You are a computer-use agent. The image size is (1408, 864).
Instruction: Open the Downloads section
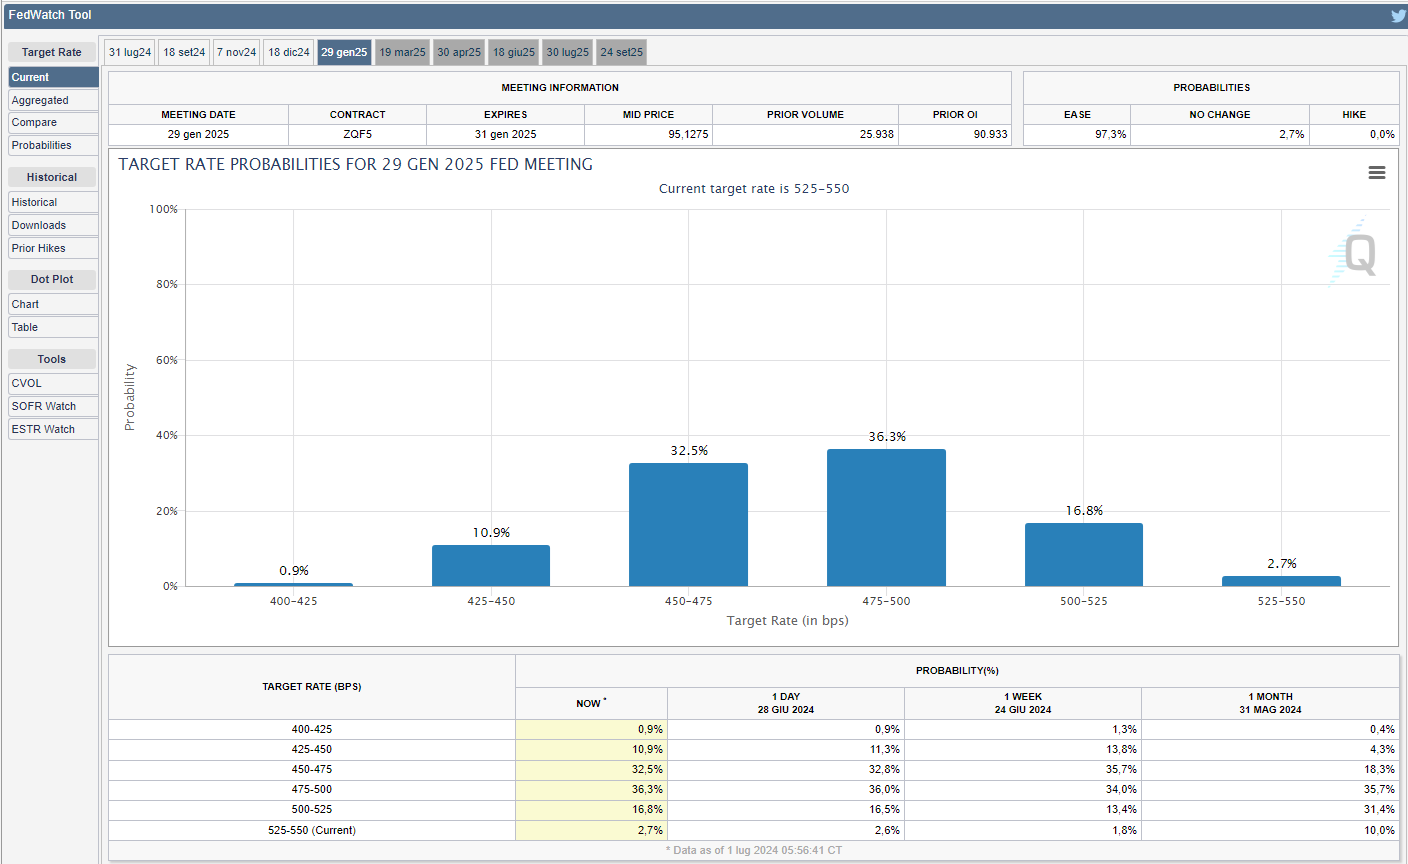point(53,225)
